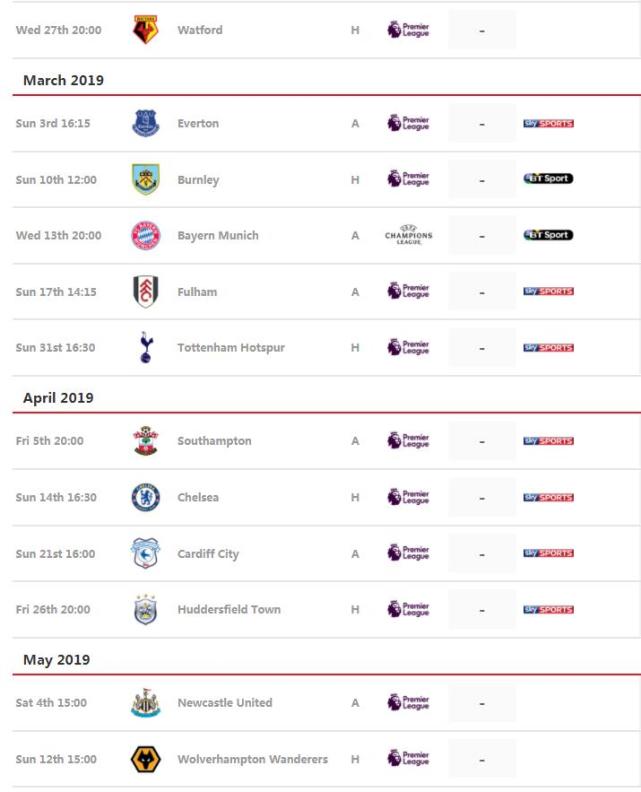Click the Burnley club crest
Viewport: 641px width, 792px height.
click(x=146, y=180)
